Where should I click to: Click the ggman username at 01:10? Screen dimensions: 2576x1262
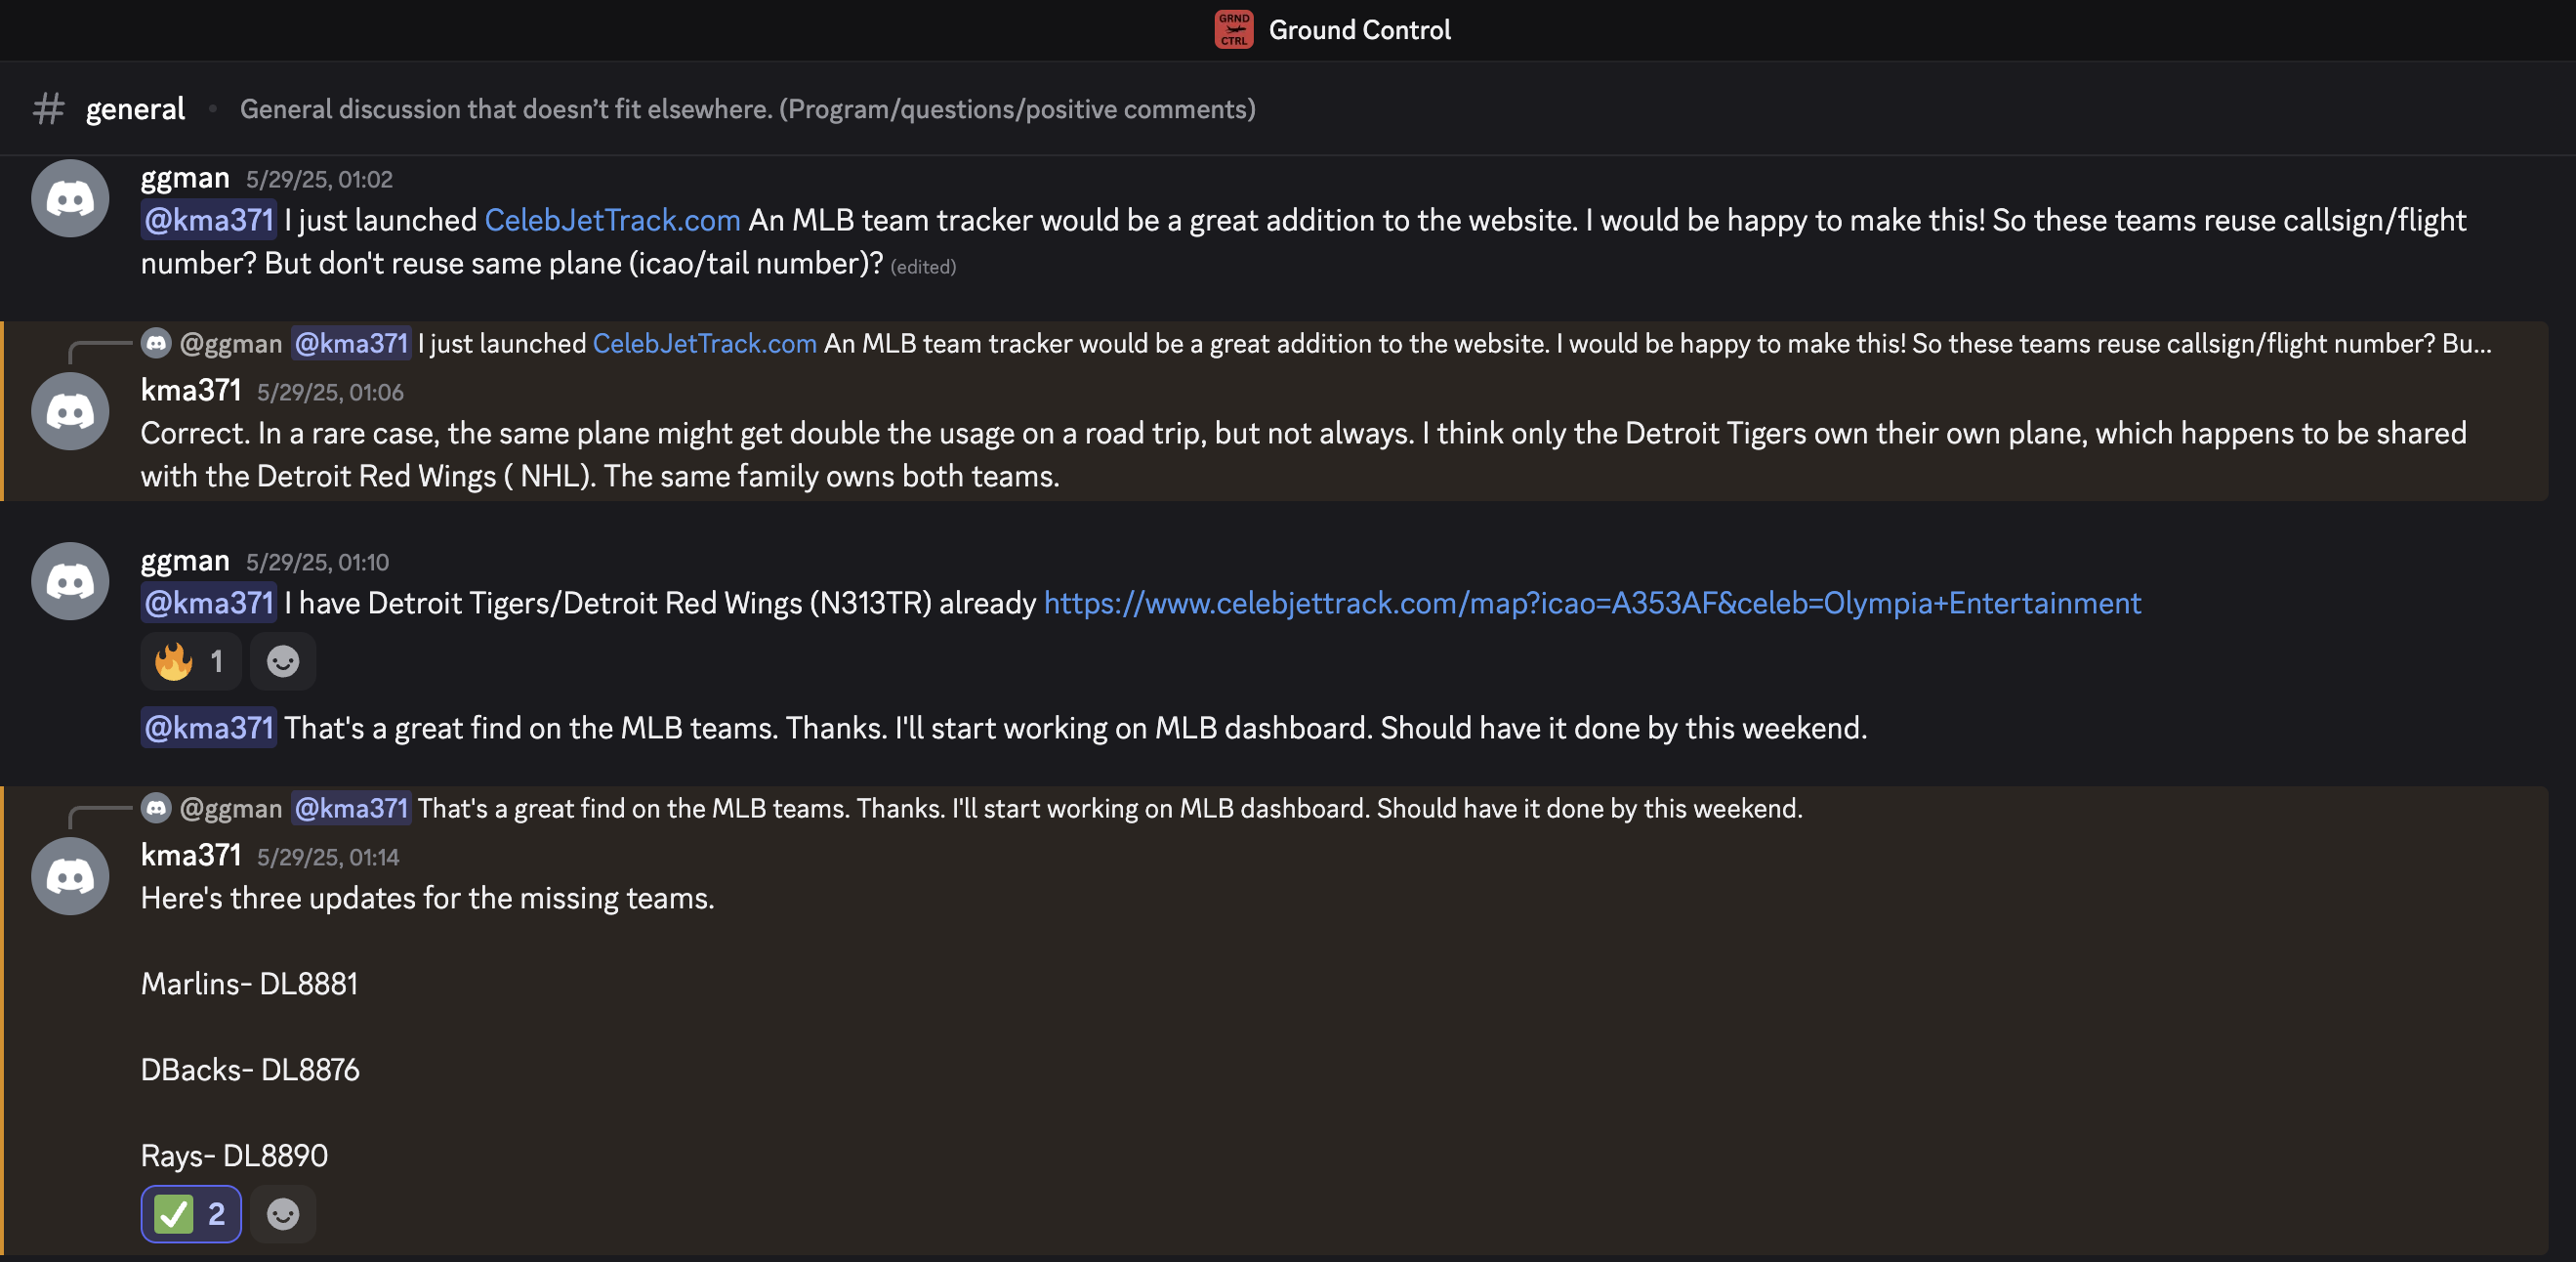[185, 561]
